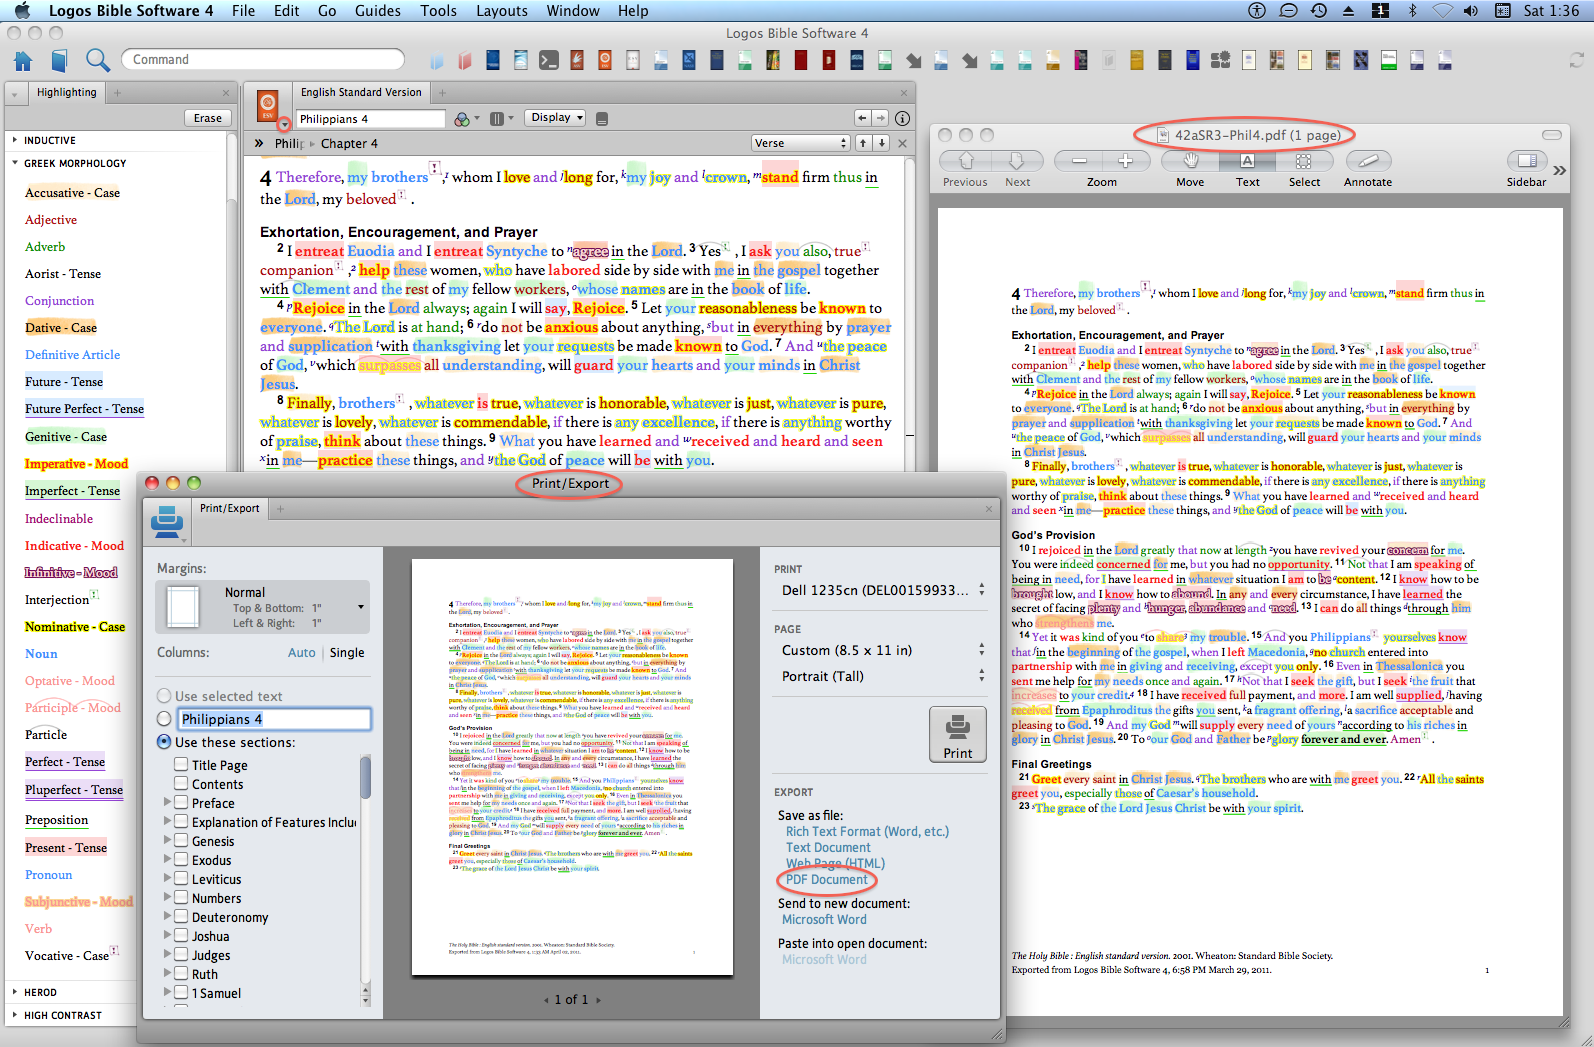Viewport: 1594px width, 1047px height.
Task: Expand the HEROD palette
Action: tap(15, 992)
